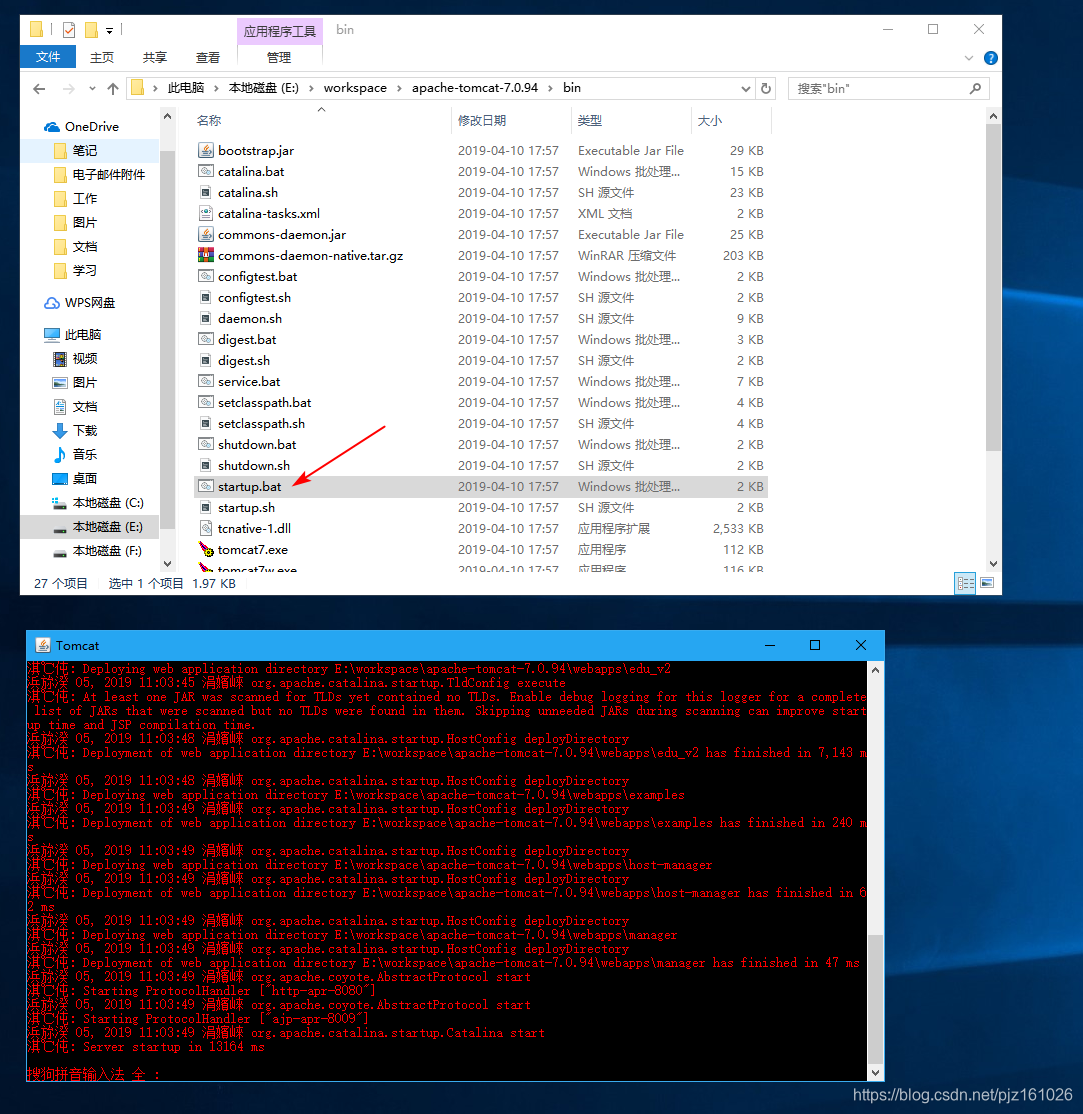Click apache-tomcat-7.0.94 in the breadcrumb path

[475, 88]
